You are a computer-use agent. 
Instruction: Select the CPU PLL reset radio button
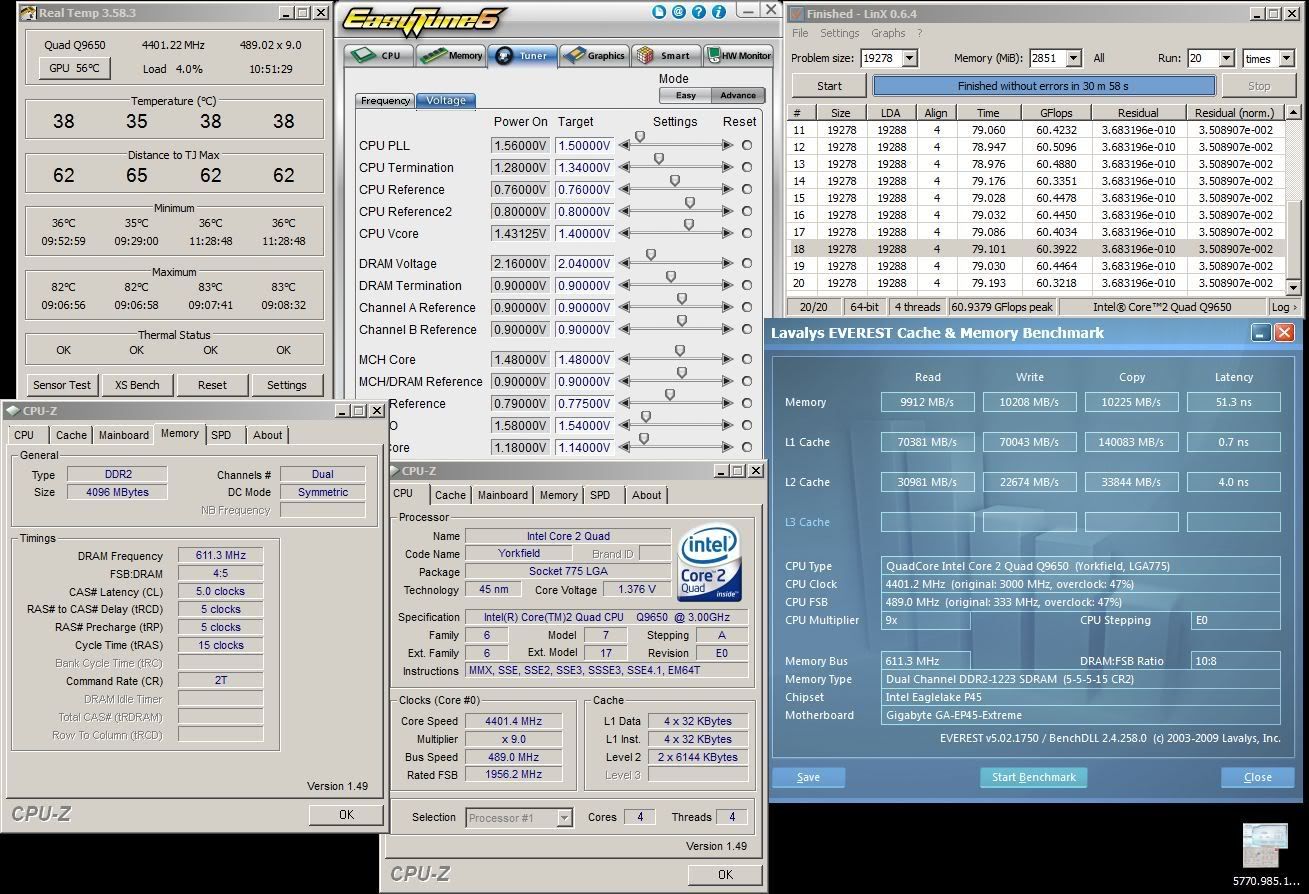[x=747, y=146]
